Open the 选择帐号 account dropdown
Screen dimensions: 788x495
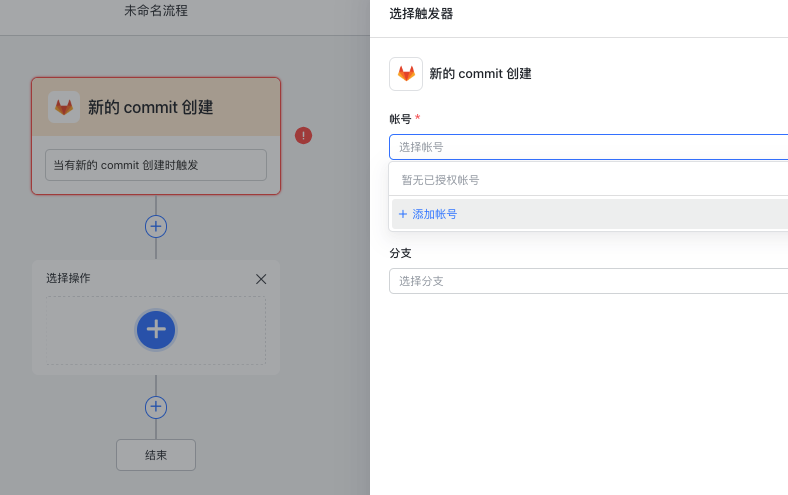coord(588,147)
